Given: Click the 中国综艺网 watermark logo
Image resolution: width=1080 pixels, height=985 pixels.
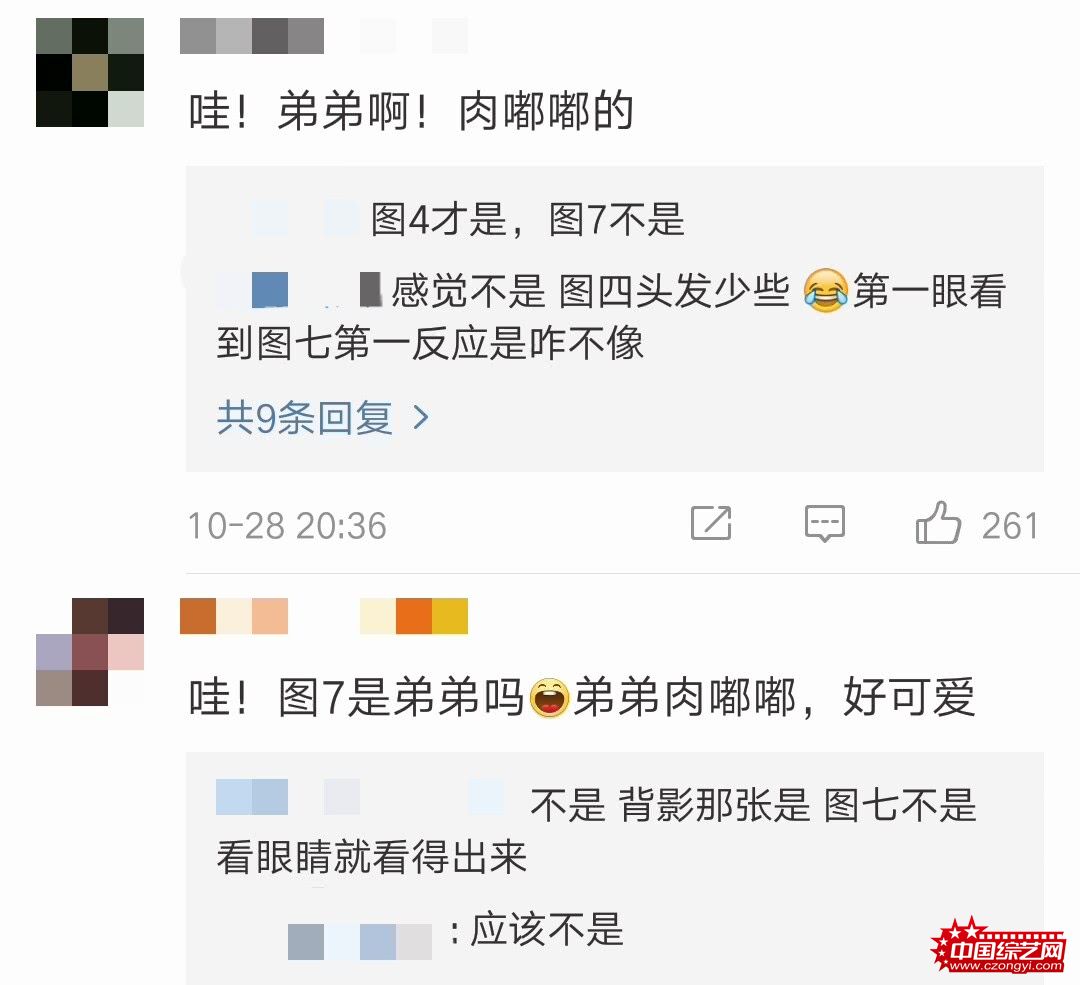Looking at the screenshot, I should click(x=997, y=946).
